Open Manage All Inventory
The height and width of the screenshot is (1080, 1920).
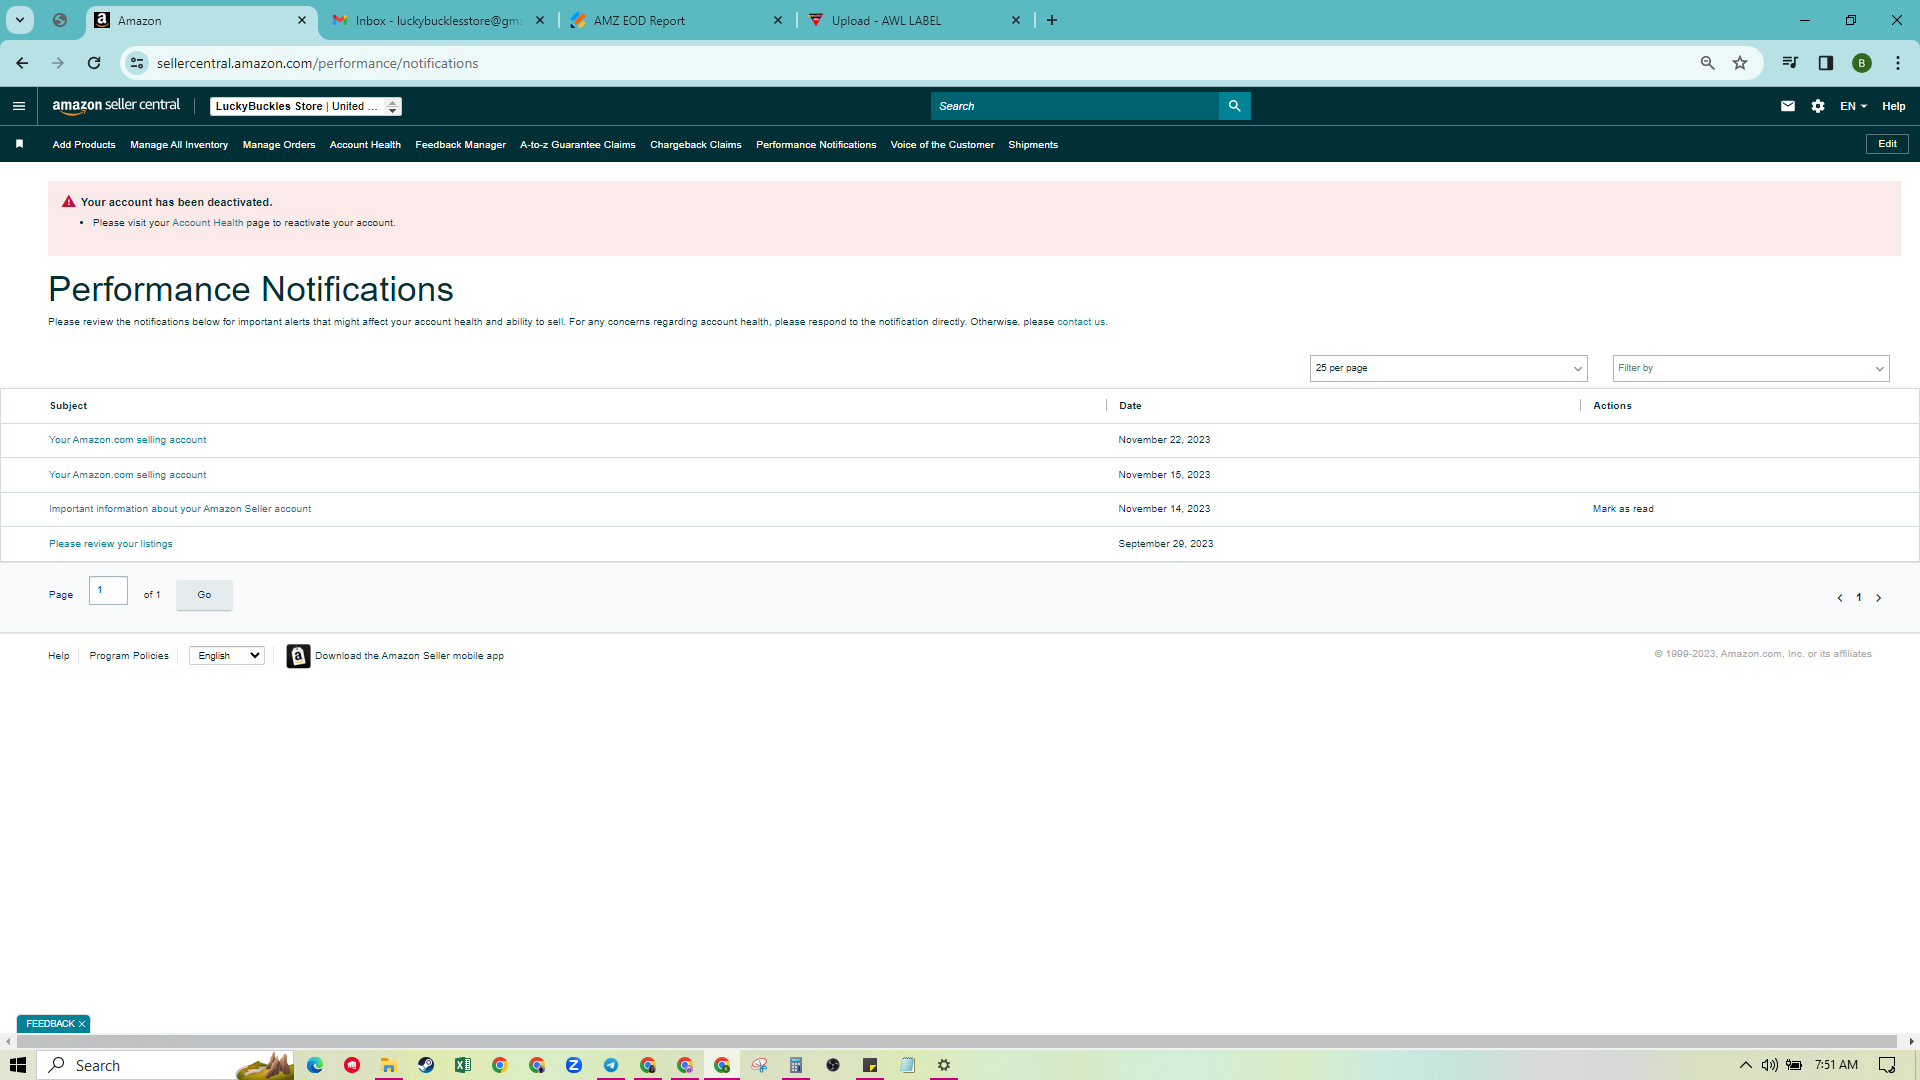click(x=179, y=145)
